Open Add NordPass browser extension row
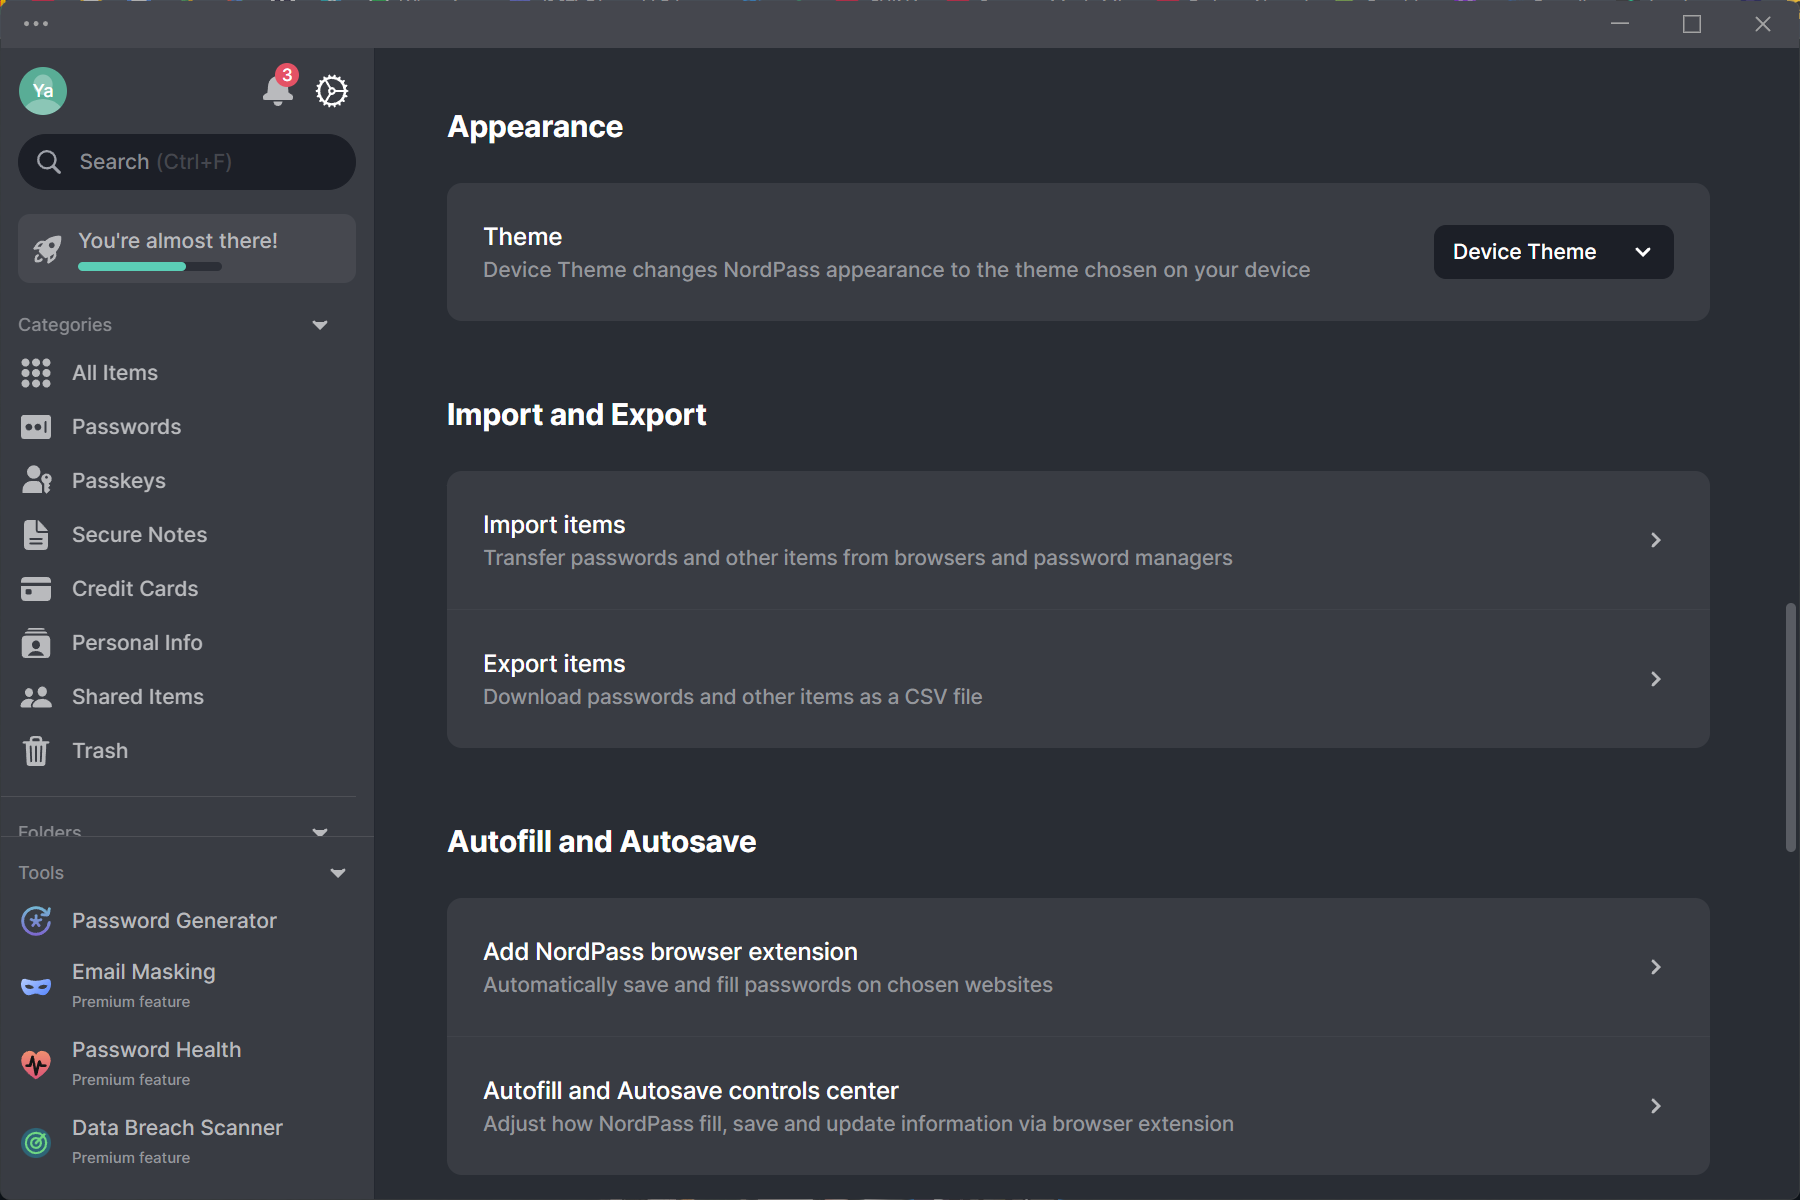This screenshot has width=1800, height=1200. (1078, 967)
